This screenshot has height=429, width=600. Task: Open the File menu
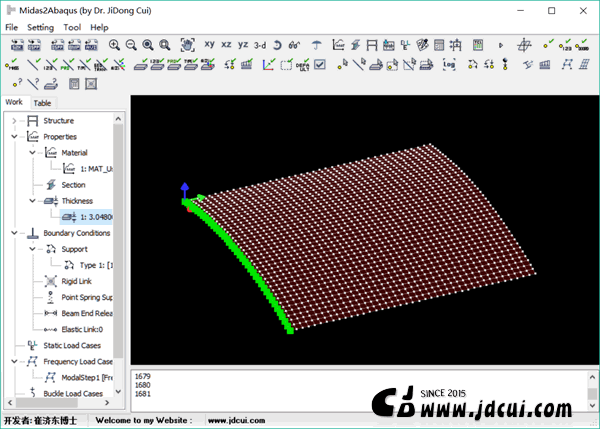click(x=11, y=28)
